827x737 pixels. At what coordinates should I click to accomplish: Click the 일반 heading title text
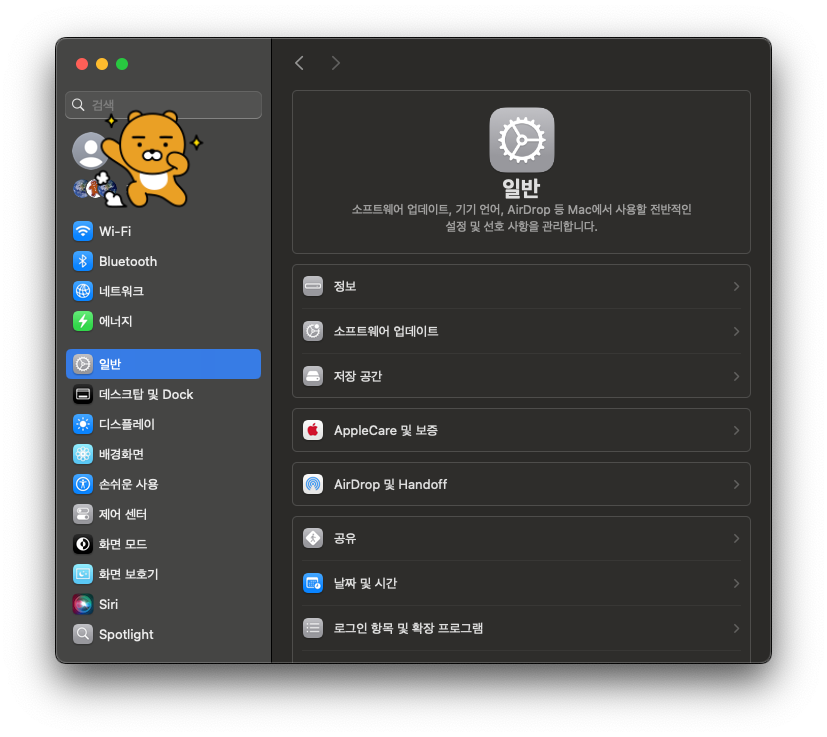(521, 188)
